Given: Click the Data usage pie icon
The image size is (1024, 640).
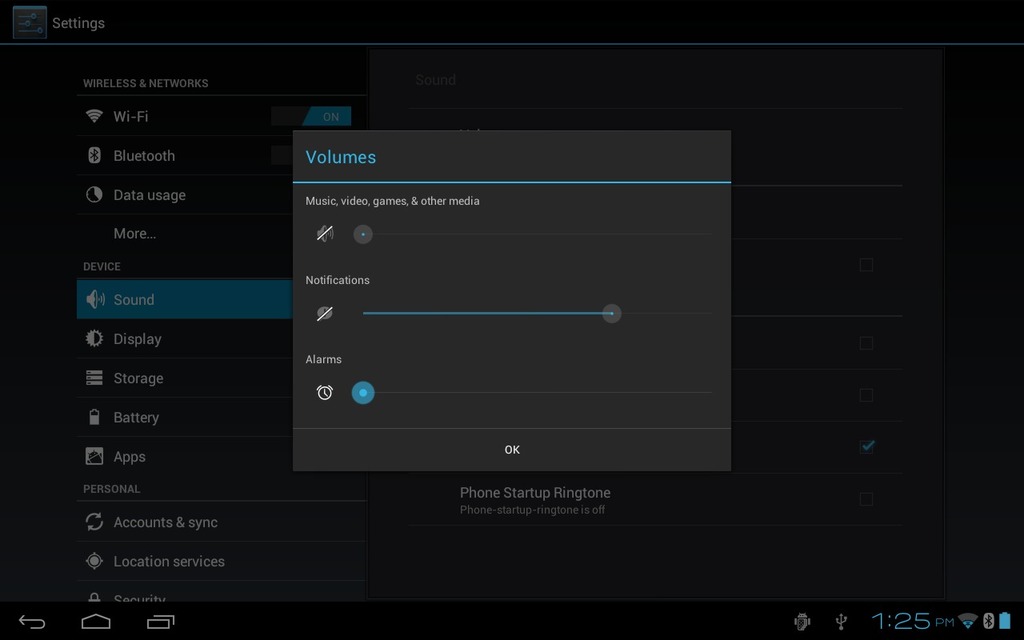Looking at the screenshot, I should pyautogui.click(x=94, y=195).
